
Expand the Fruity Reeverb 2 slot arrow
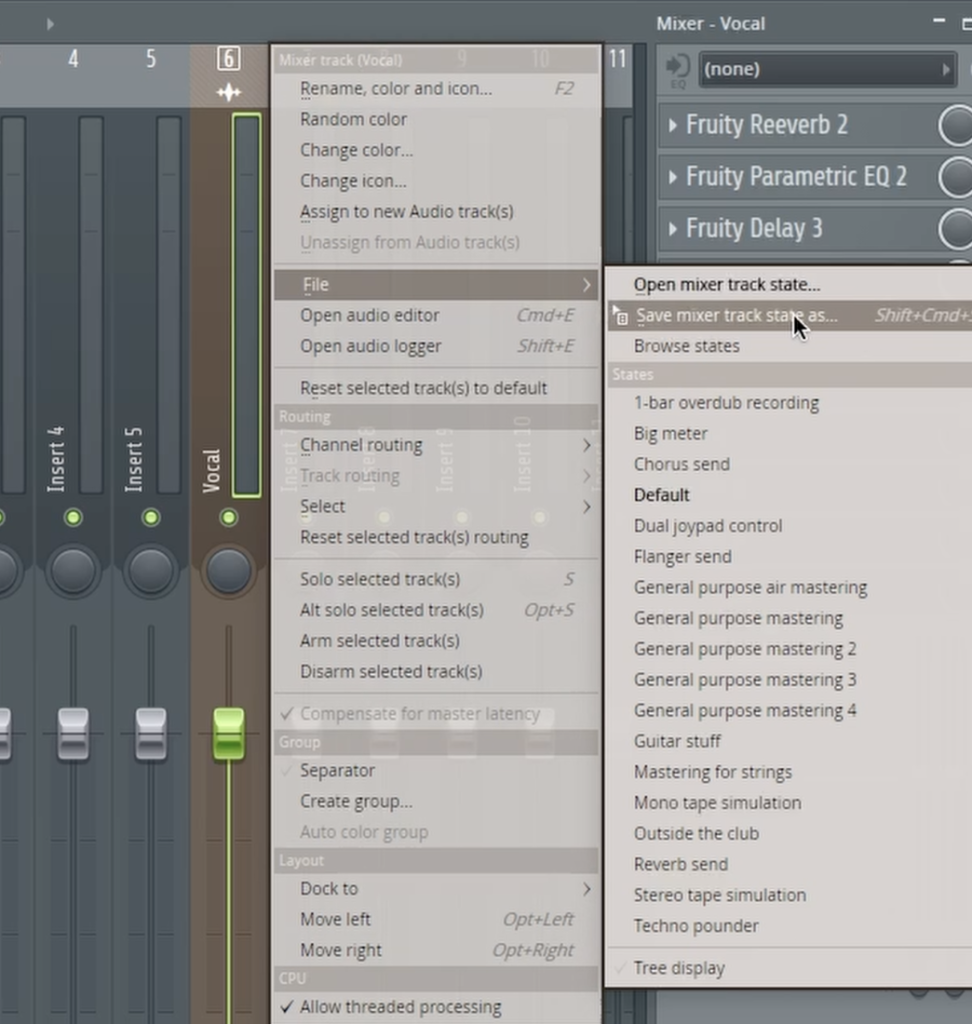point(673,125)
